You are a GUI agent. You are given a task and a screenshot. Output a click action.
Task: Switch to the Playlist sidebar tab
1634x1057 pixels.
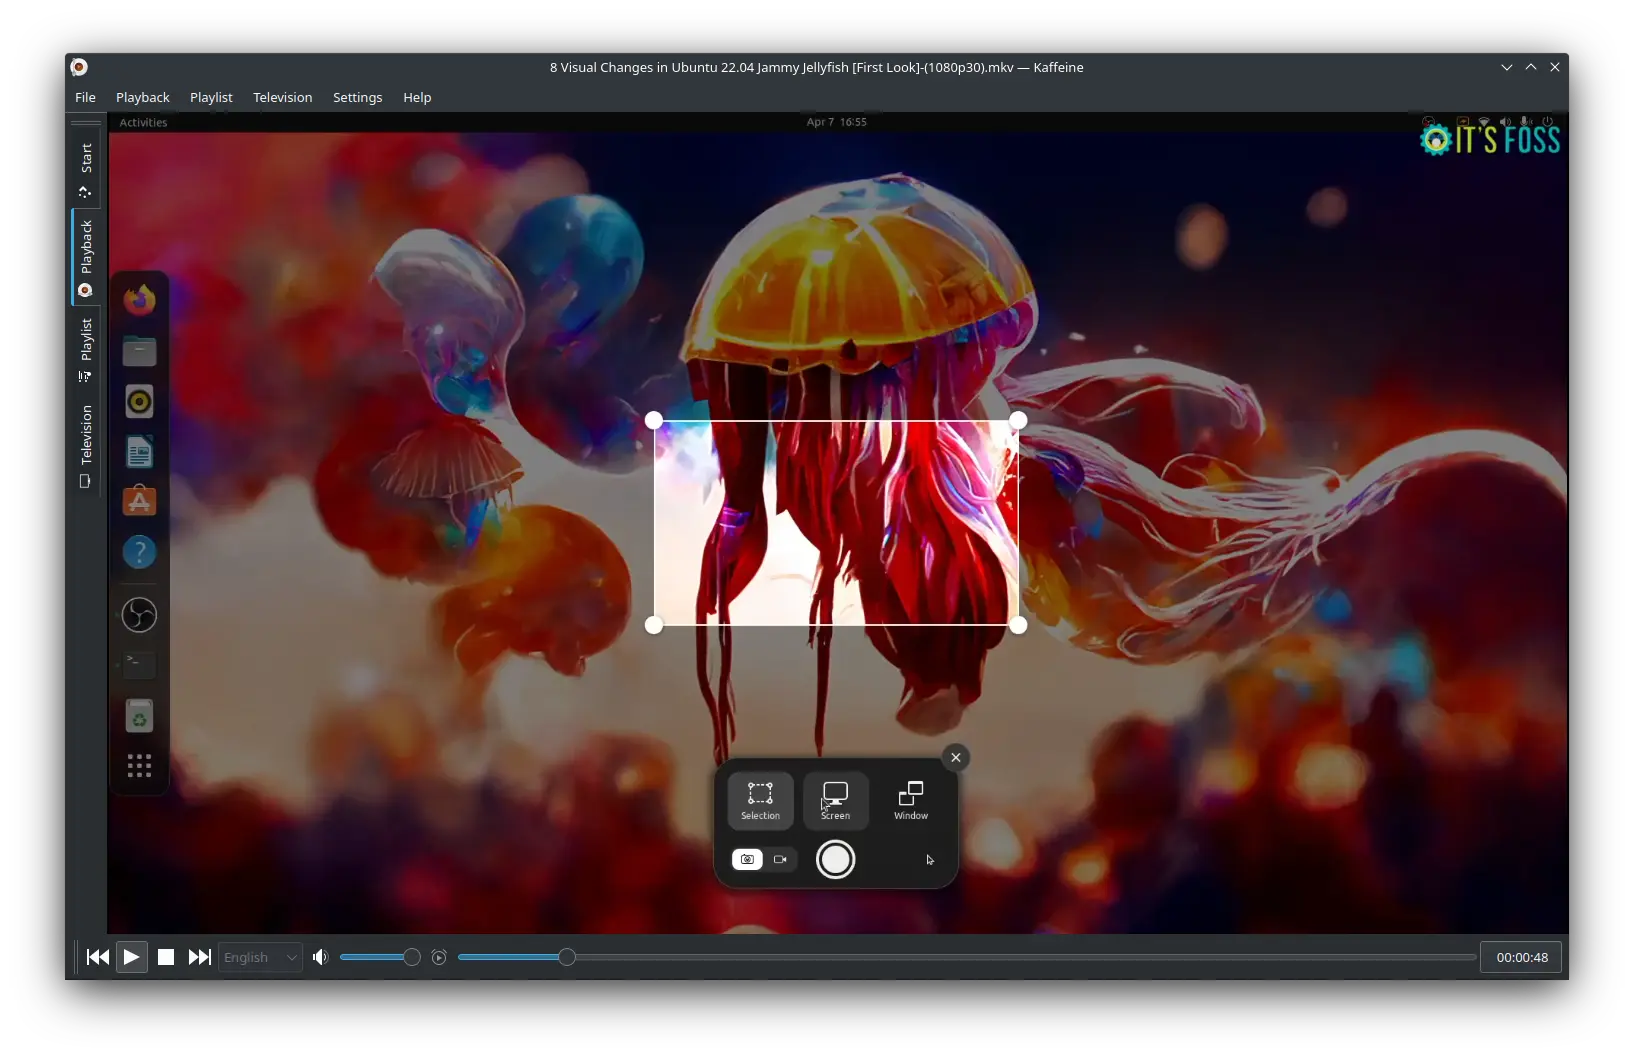86,350
